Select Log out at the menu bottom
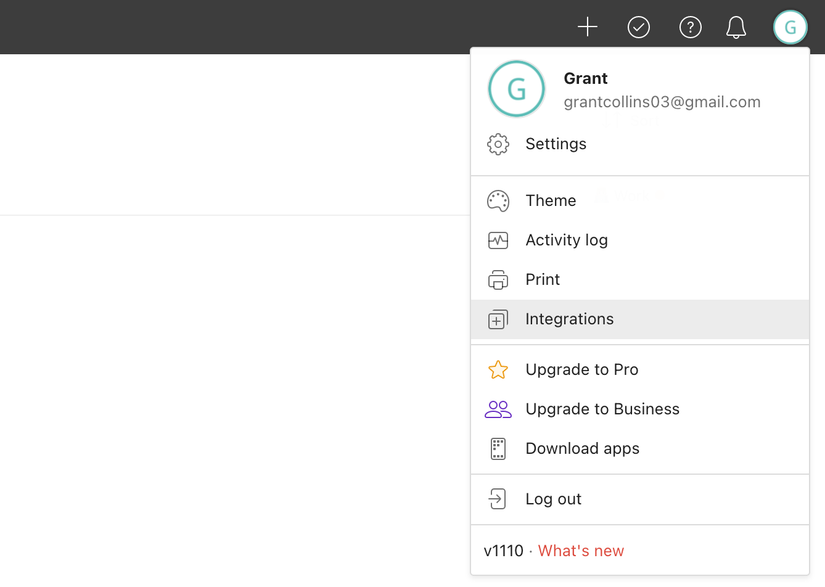Image resolution: width=825 pixels, height=587 pixels. tap(552, 498)
